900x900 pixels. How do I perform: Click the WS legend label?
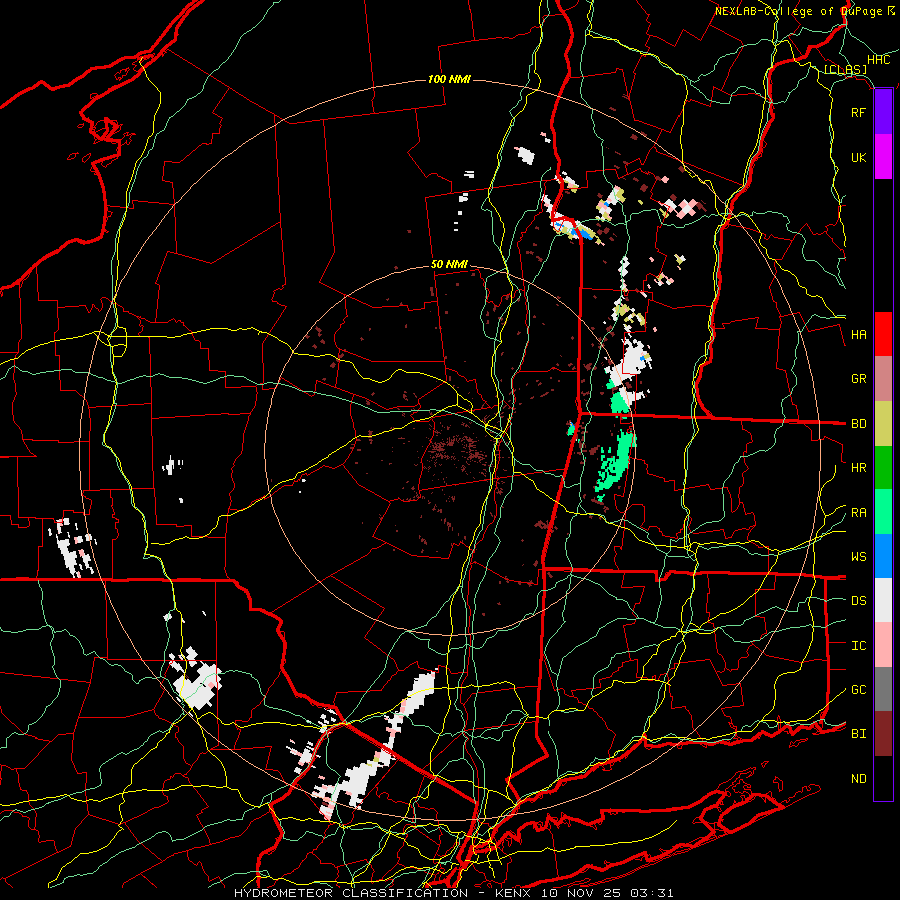(x=858, y=557)
